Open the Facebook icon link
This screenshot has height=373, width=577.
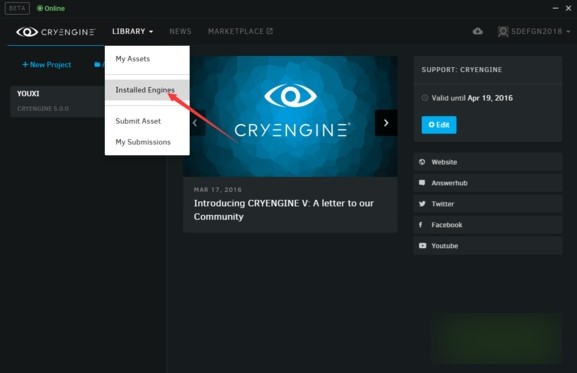point(421,224)
